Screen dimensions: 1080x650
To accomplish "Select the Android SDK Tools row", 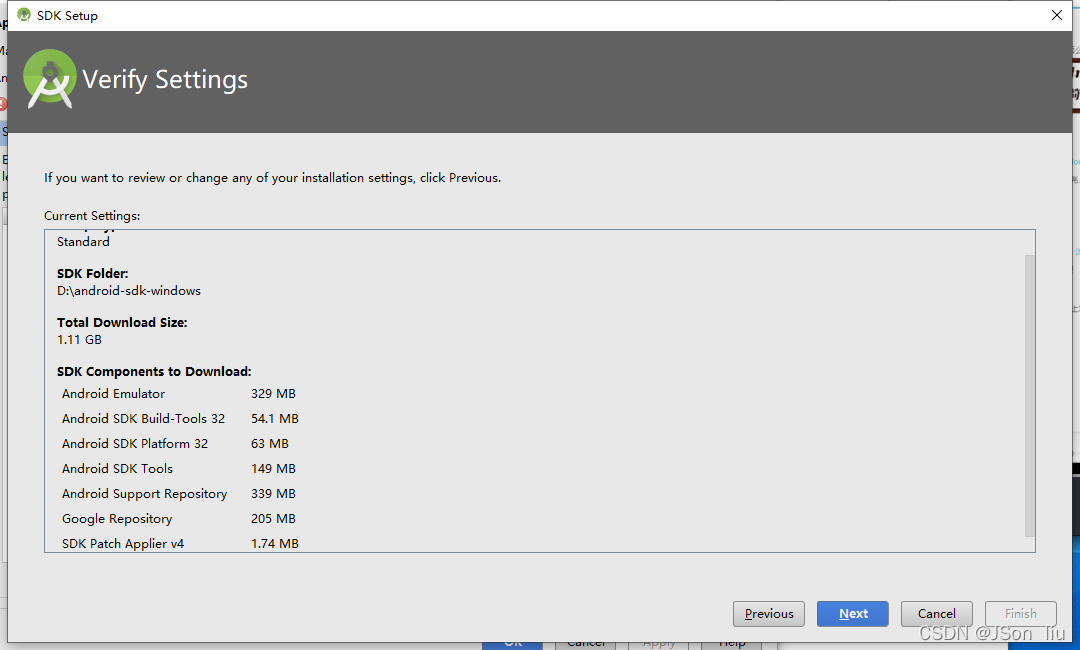I will coord(179,469).
